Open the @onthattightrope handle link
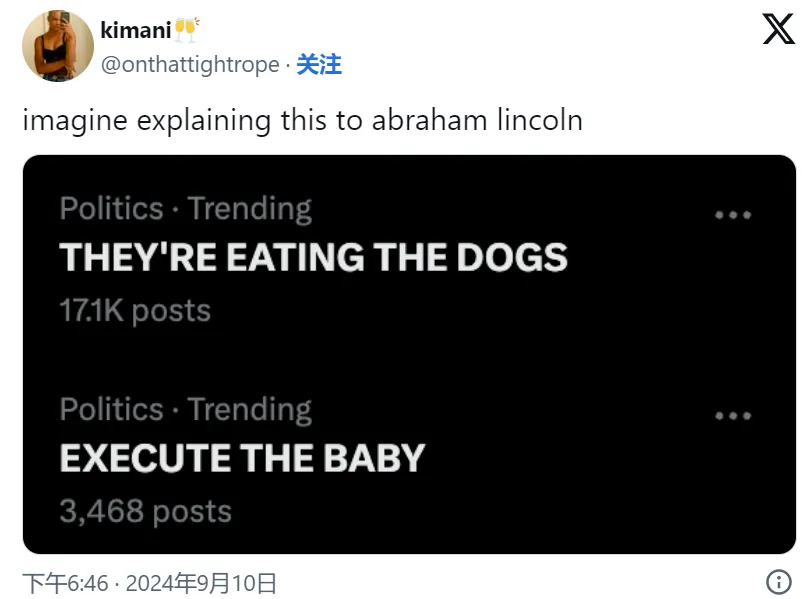 point(190,65)
